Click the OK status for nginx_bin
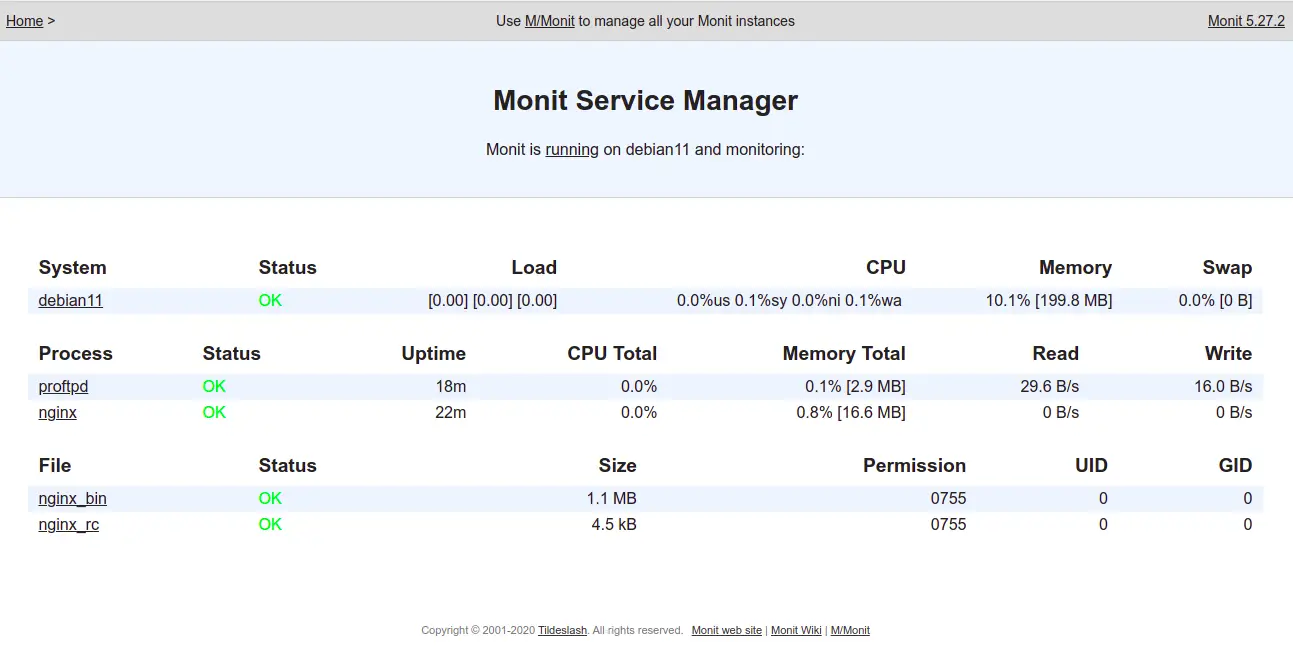Image resolution: width=1293 pixels, height=670 pixels. 270,498
